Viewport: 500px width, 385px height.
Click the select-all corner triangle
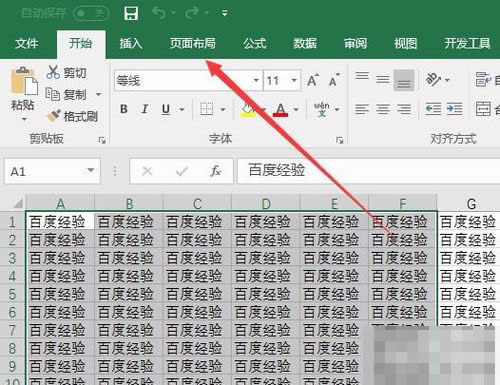click(x=17, y=203)
